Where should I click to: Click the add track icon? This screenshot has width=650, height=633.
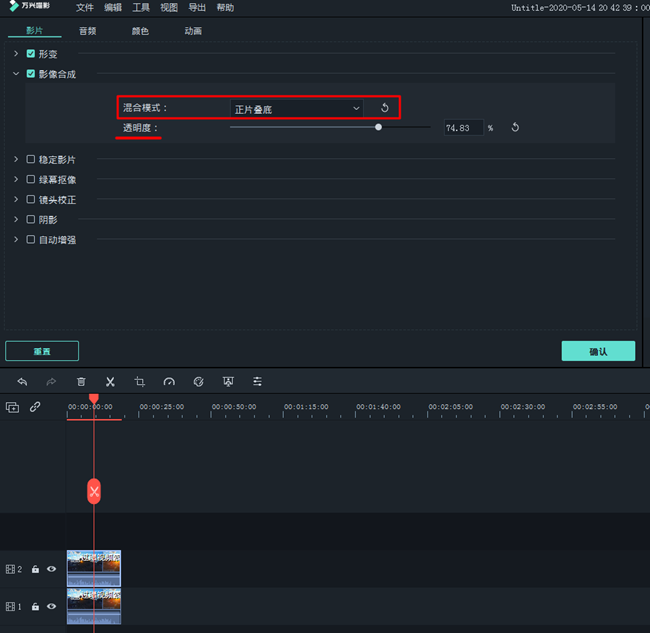tap(12, 407)
